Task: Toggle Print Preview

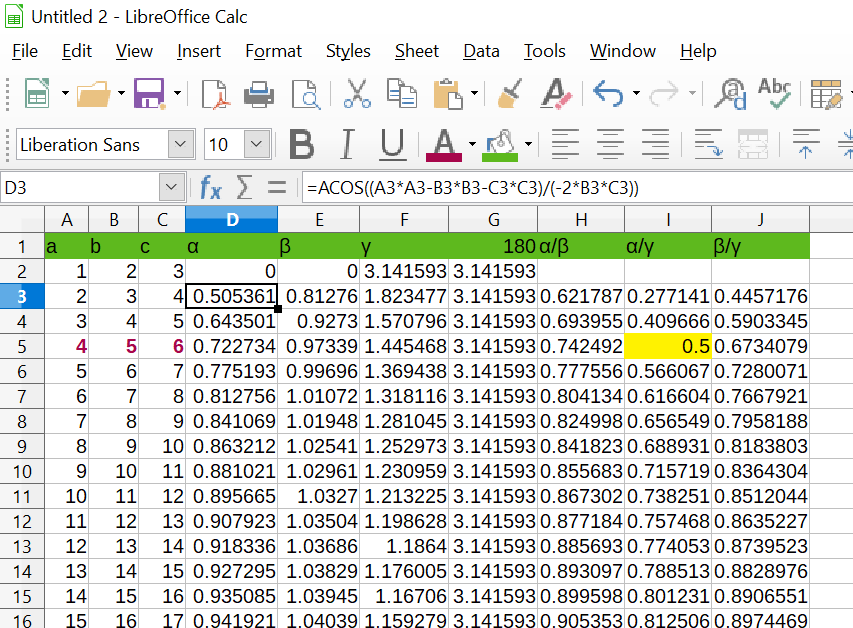Action: [306, 94]
